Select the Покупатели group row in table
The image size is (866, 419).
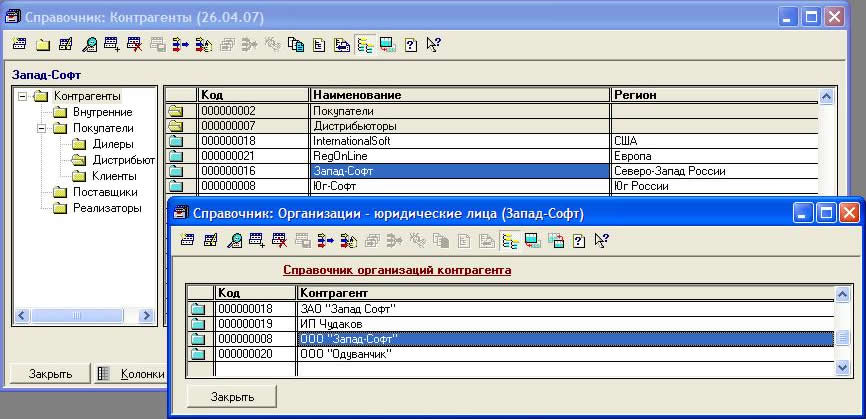[x=492, y=111]
